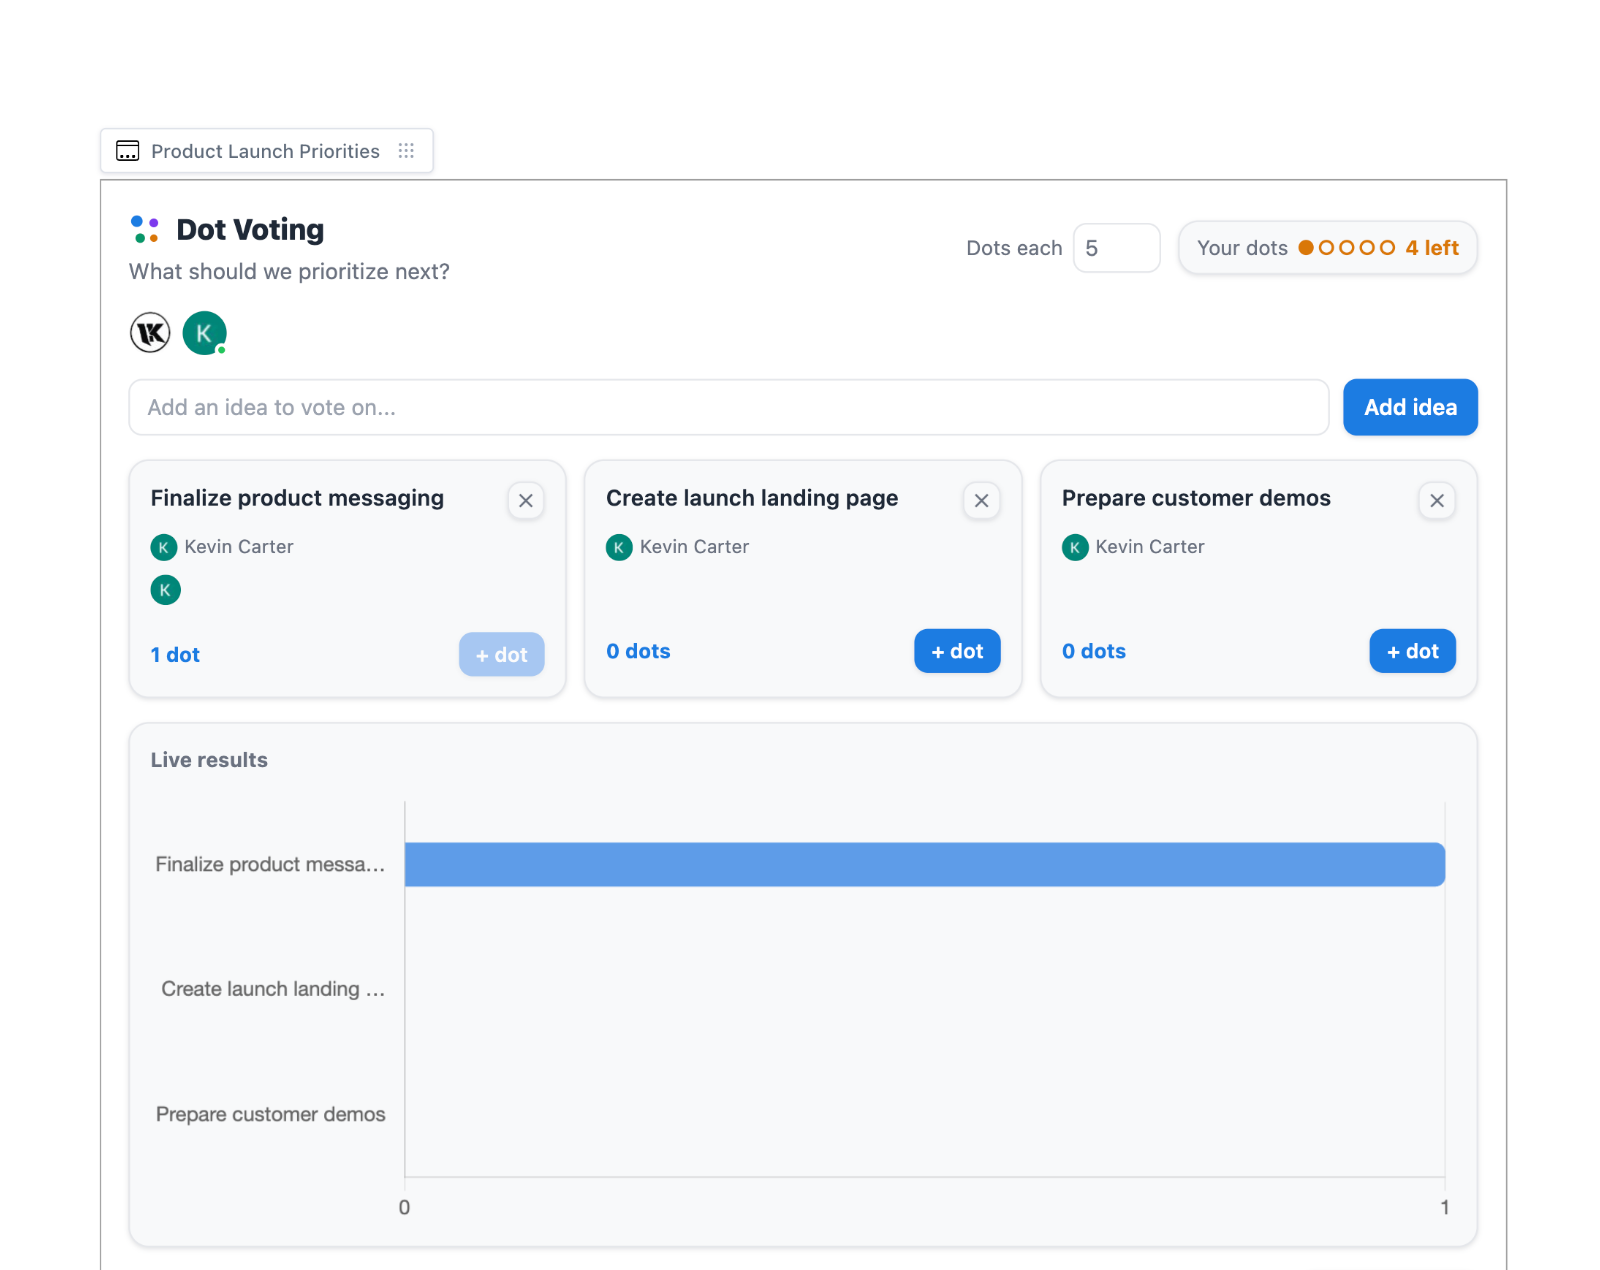Click the Product Launch Priorities board icon
Viewport: 1600px width, 1270px height.
(x=127, y=151)
